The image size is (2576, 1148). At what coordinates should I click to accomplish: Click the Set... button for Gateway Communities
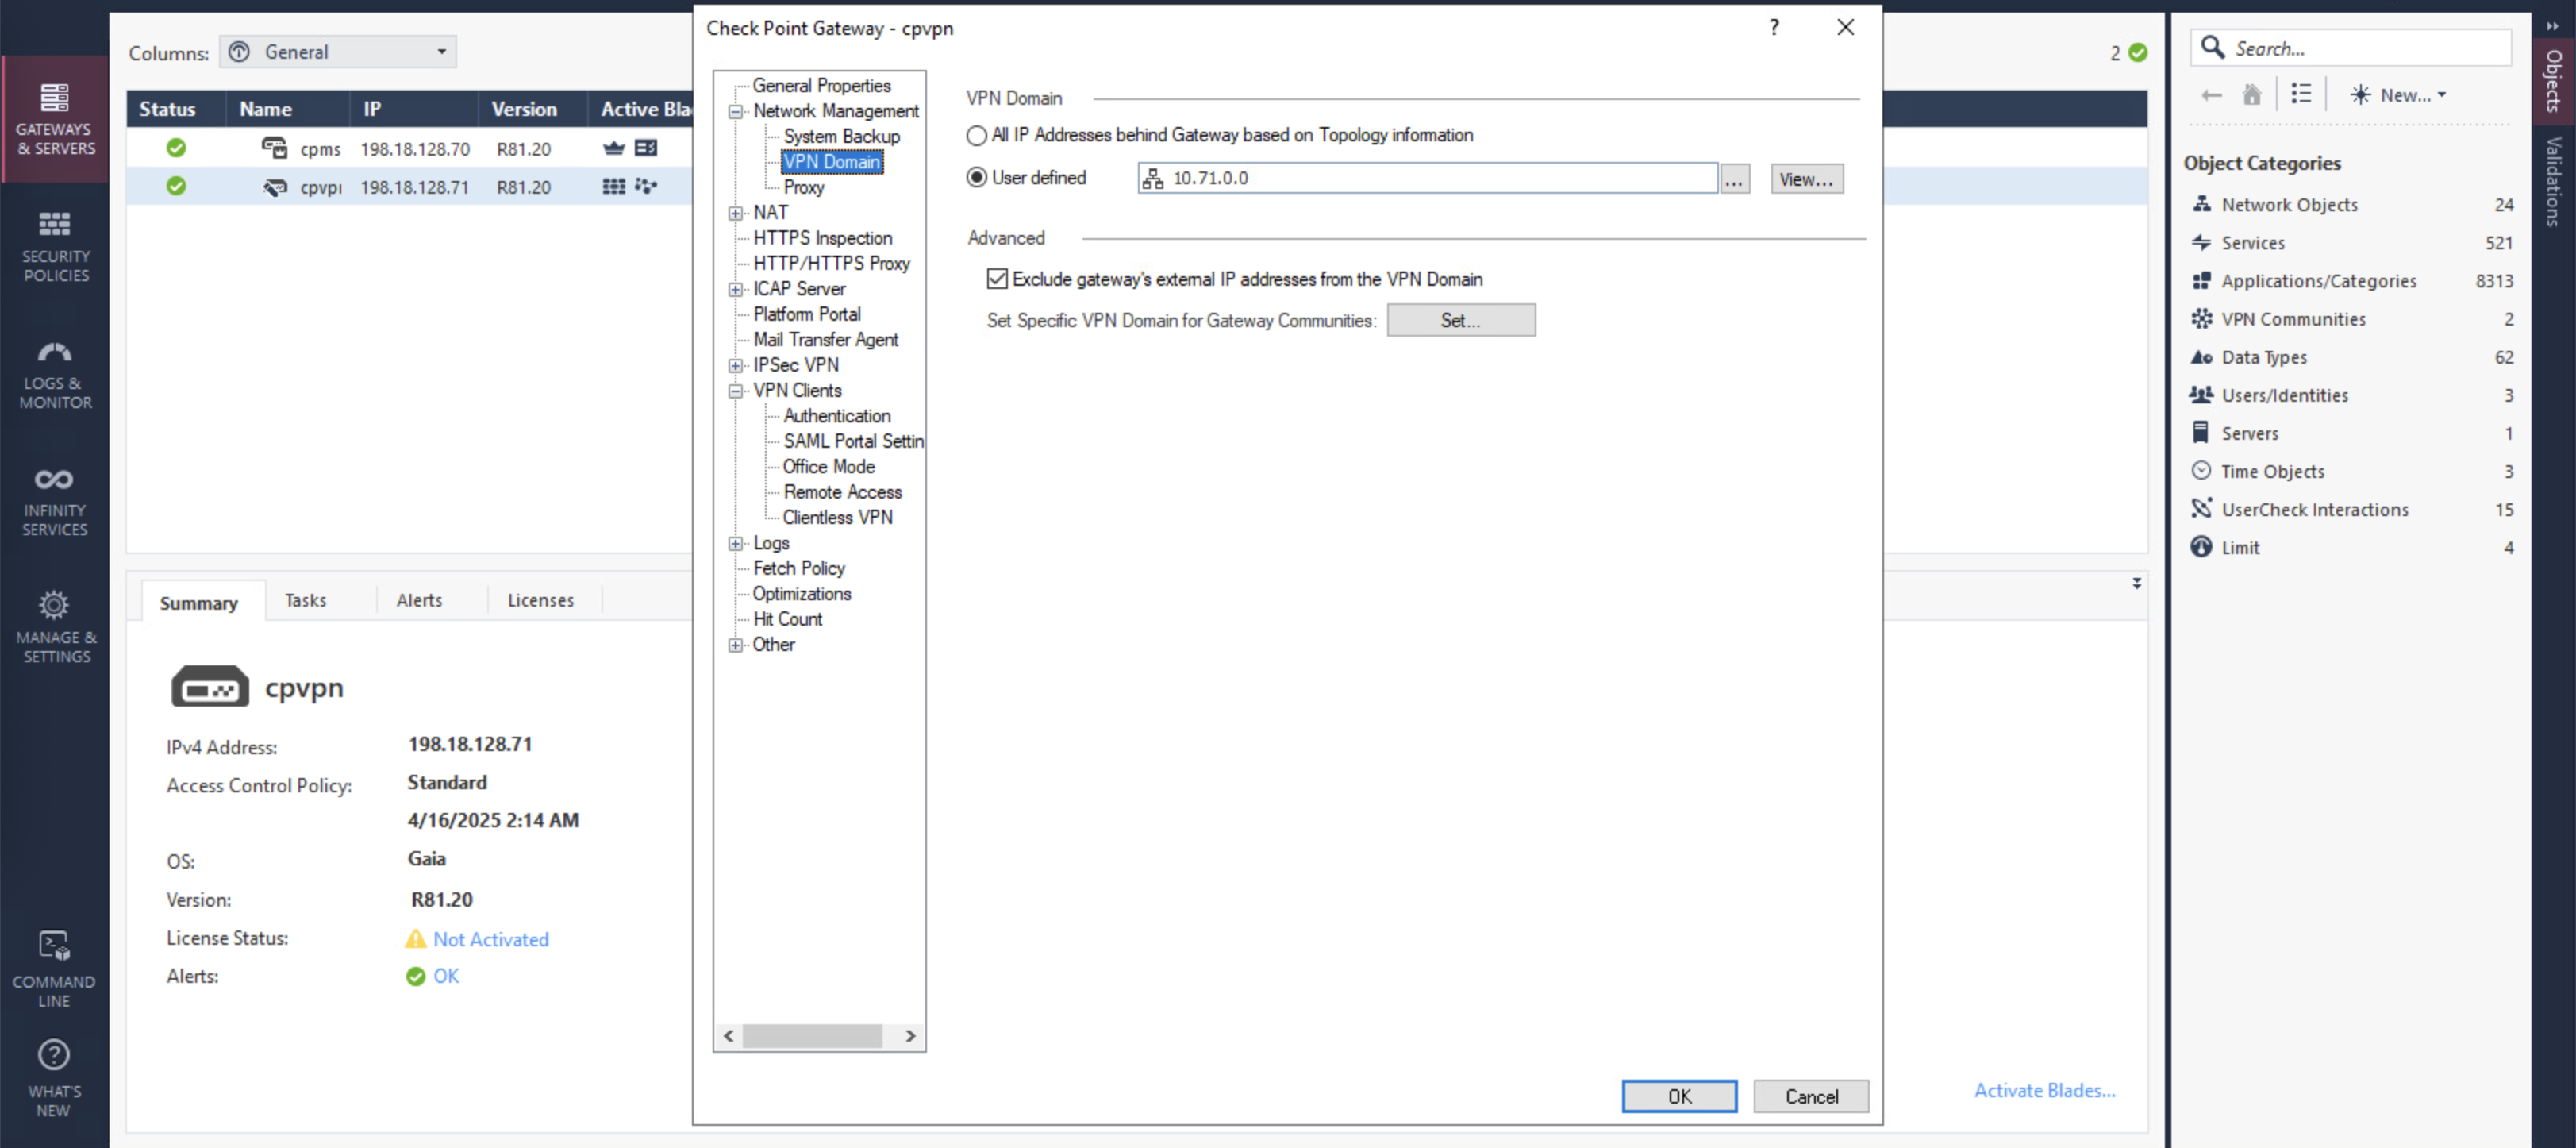pos(1460,320)
